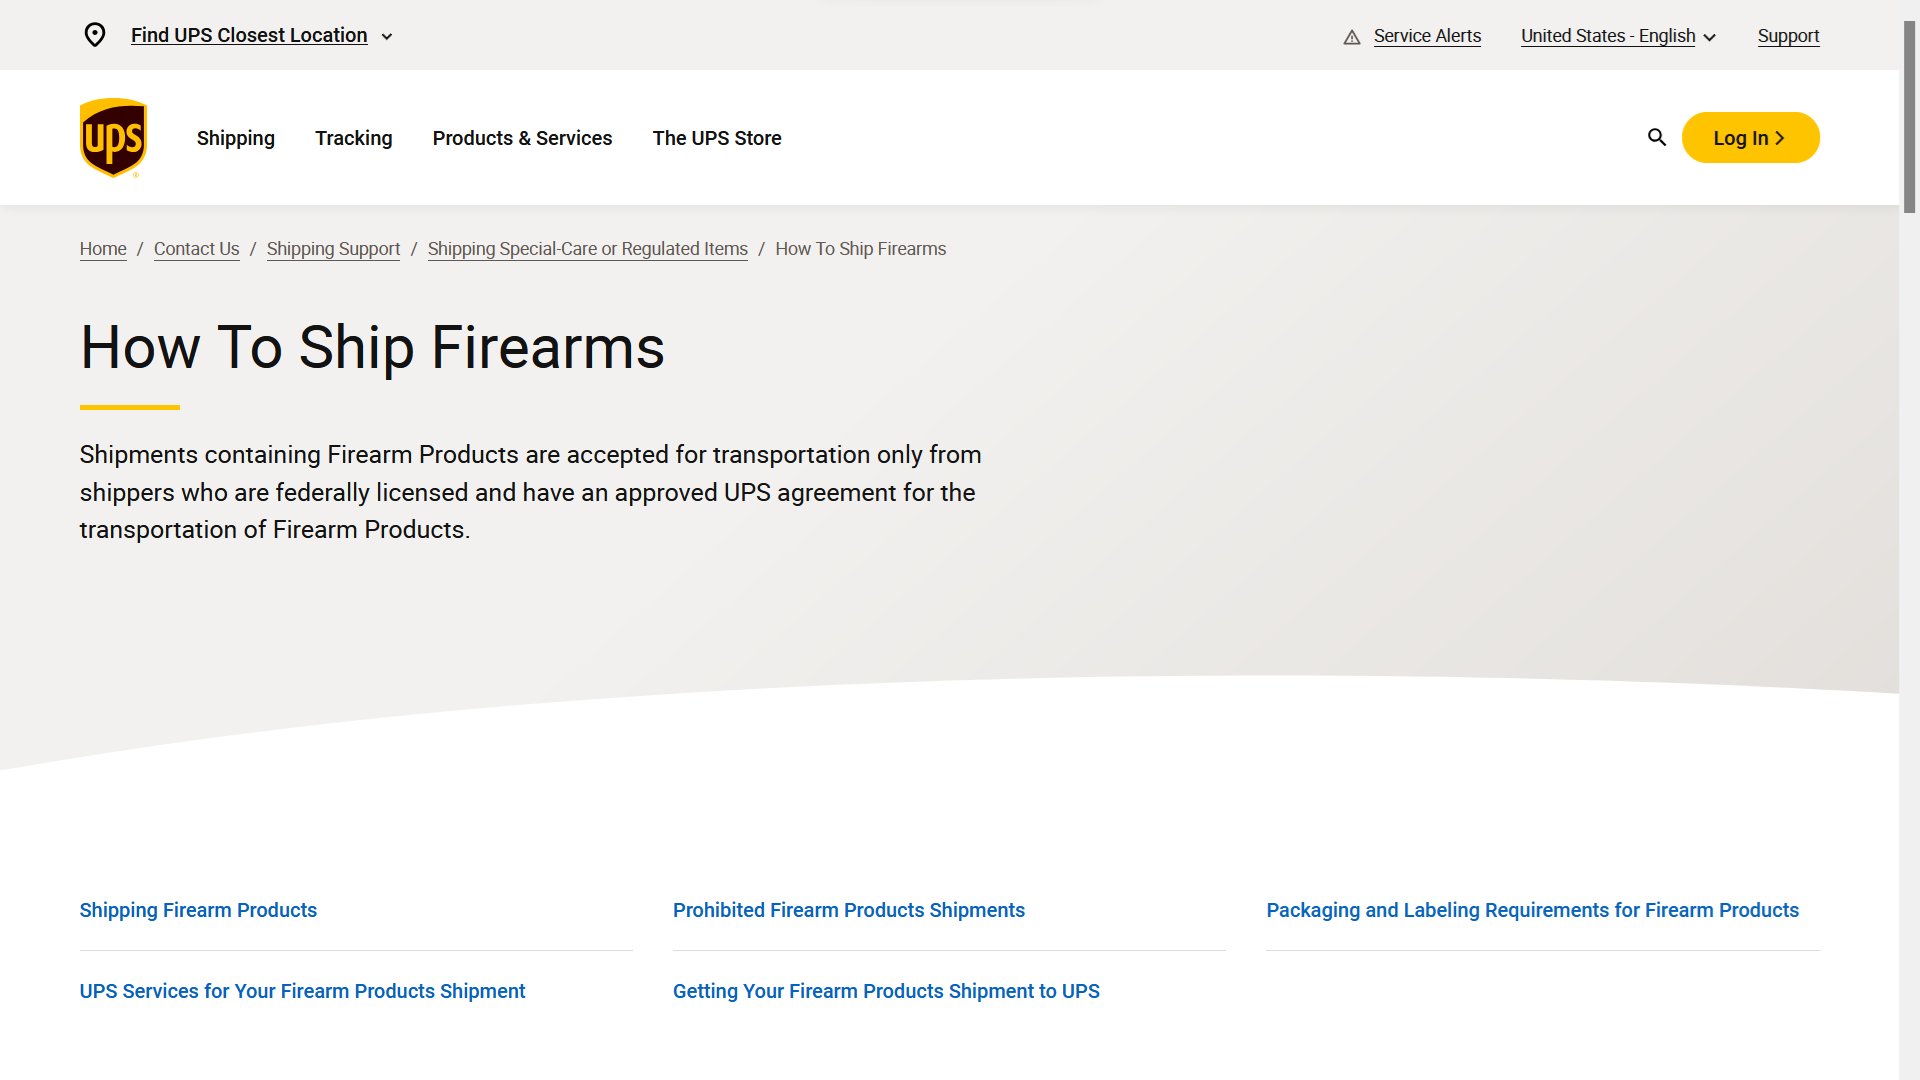Open Packaging and Labeling Requirements for Firearm Products
The width and height of the screenshot is (1920, 1080).
tap(1532, 910)
